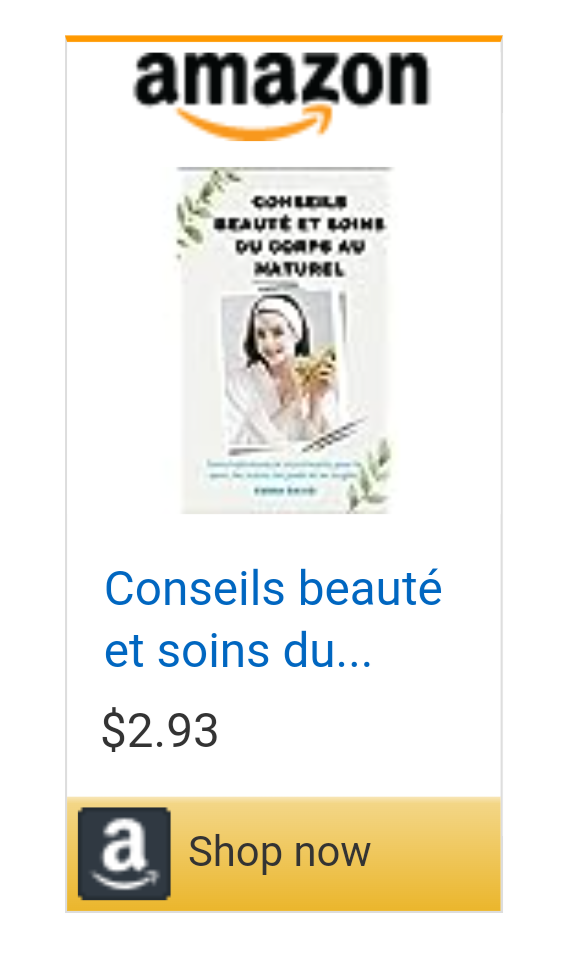Click the blue subtitle text on the cover
561x956 pixels.
point(282,471)
